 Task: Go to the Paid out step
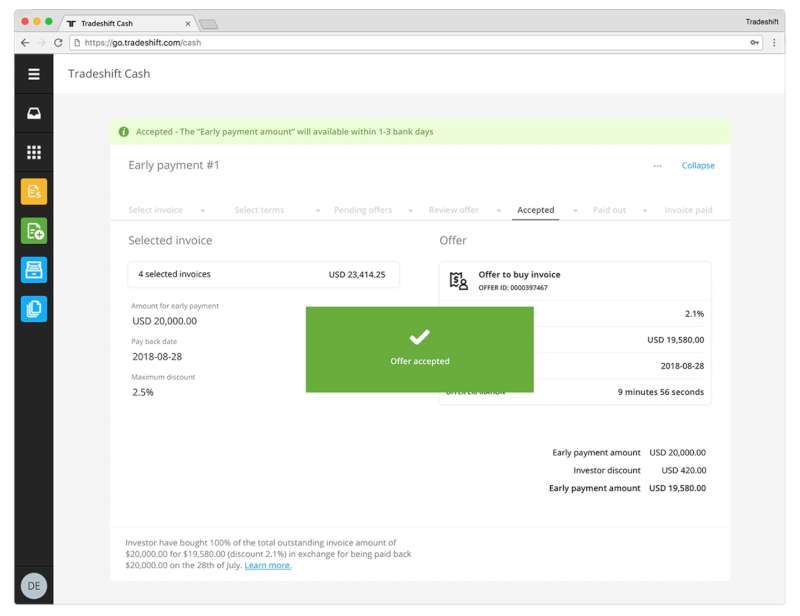[x=609, y=210]
